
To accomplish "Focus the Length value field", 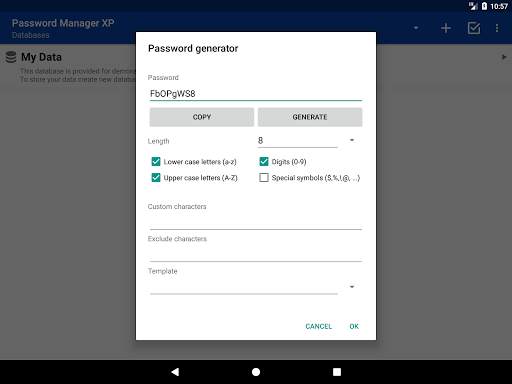I will (298, 141).
